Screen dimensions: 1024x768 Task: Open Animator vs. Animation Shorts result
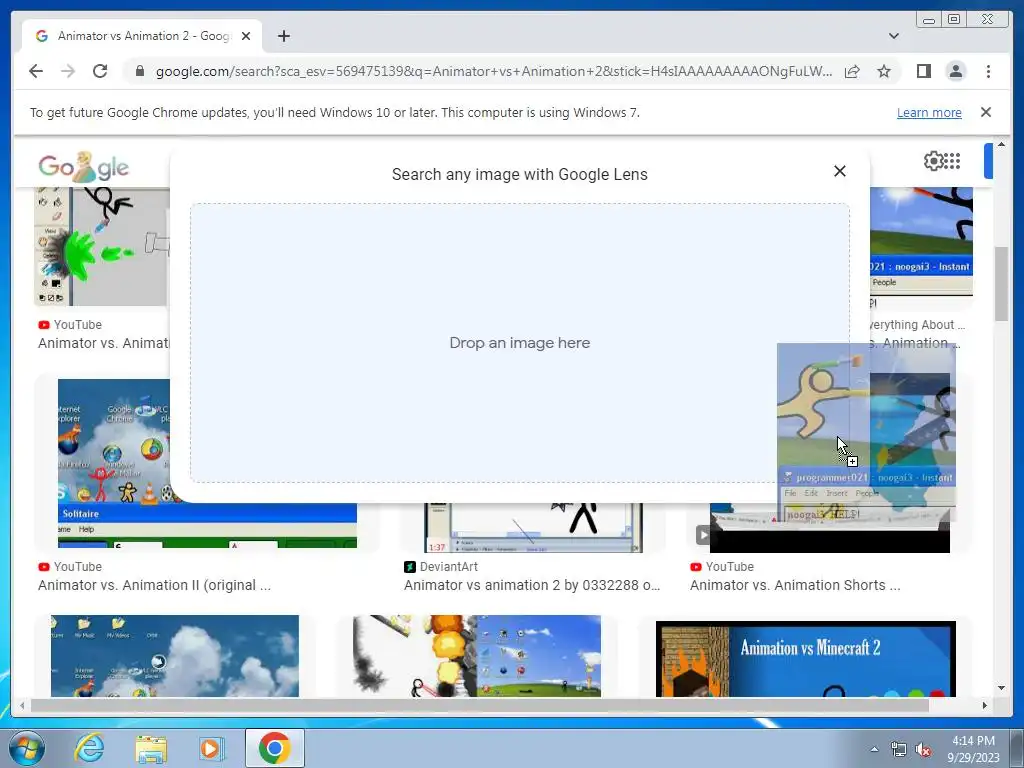point(795,585)
